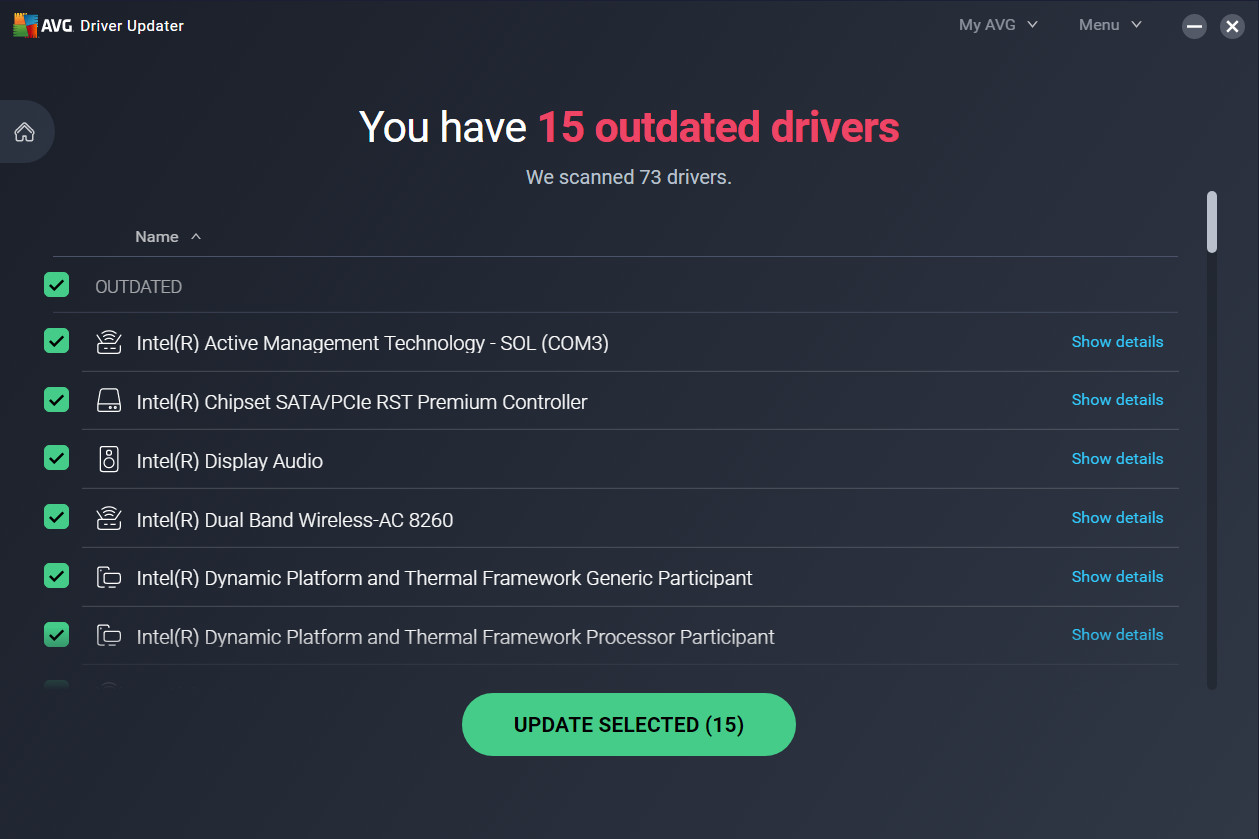This screenshot has height=839, width=1259.
Task: Click the Thermal Framework Generic Participant icon
Action: 109,578
